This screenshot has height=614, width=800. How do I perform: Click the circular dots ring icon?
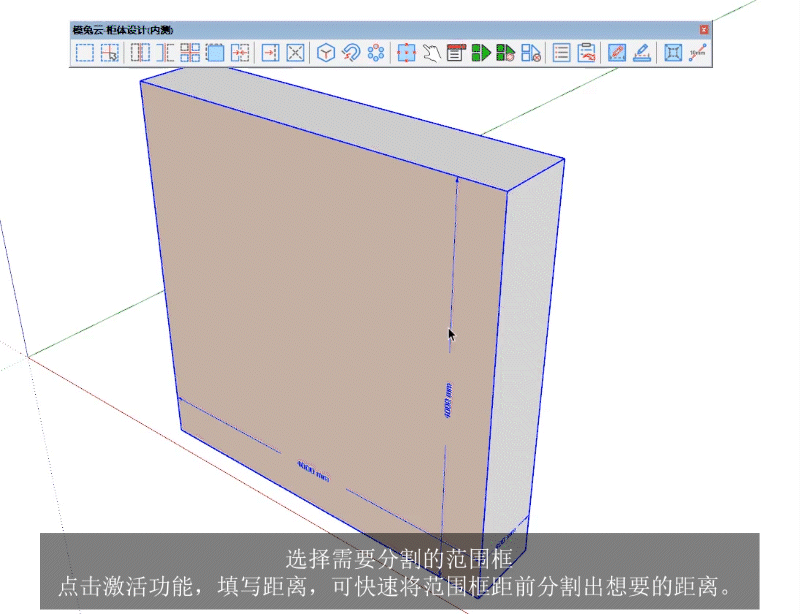click(376, 53)
